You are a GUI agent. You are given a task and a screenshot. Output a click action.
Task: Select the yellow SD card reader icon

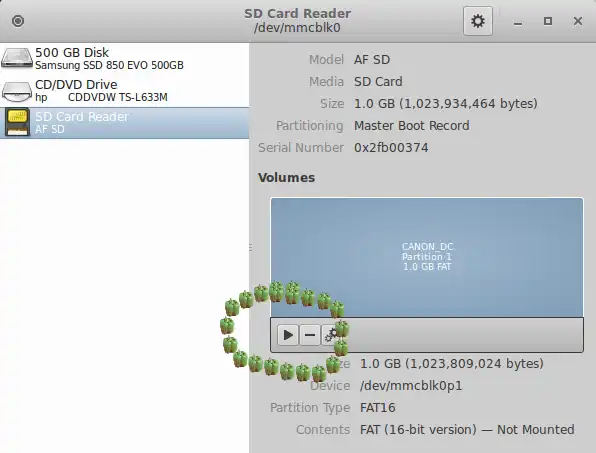17,122
